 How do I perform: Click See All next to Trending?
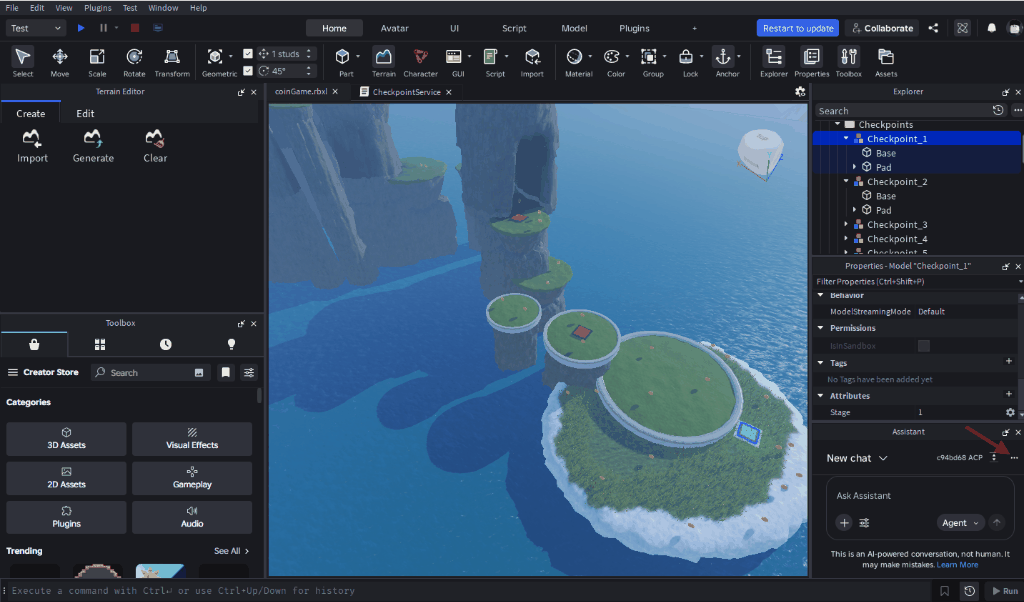click(231, 551)
